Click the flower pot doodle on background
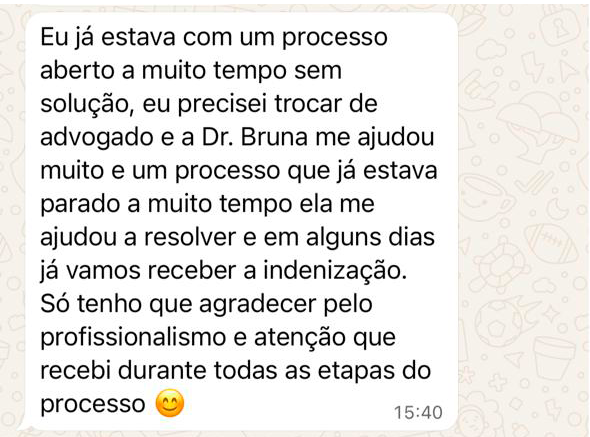The image size is (590, 437). [555, 358]
